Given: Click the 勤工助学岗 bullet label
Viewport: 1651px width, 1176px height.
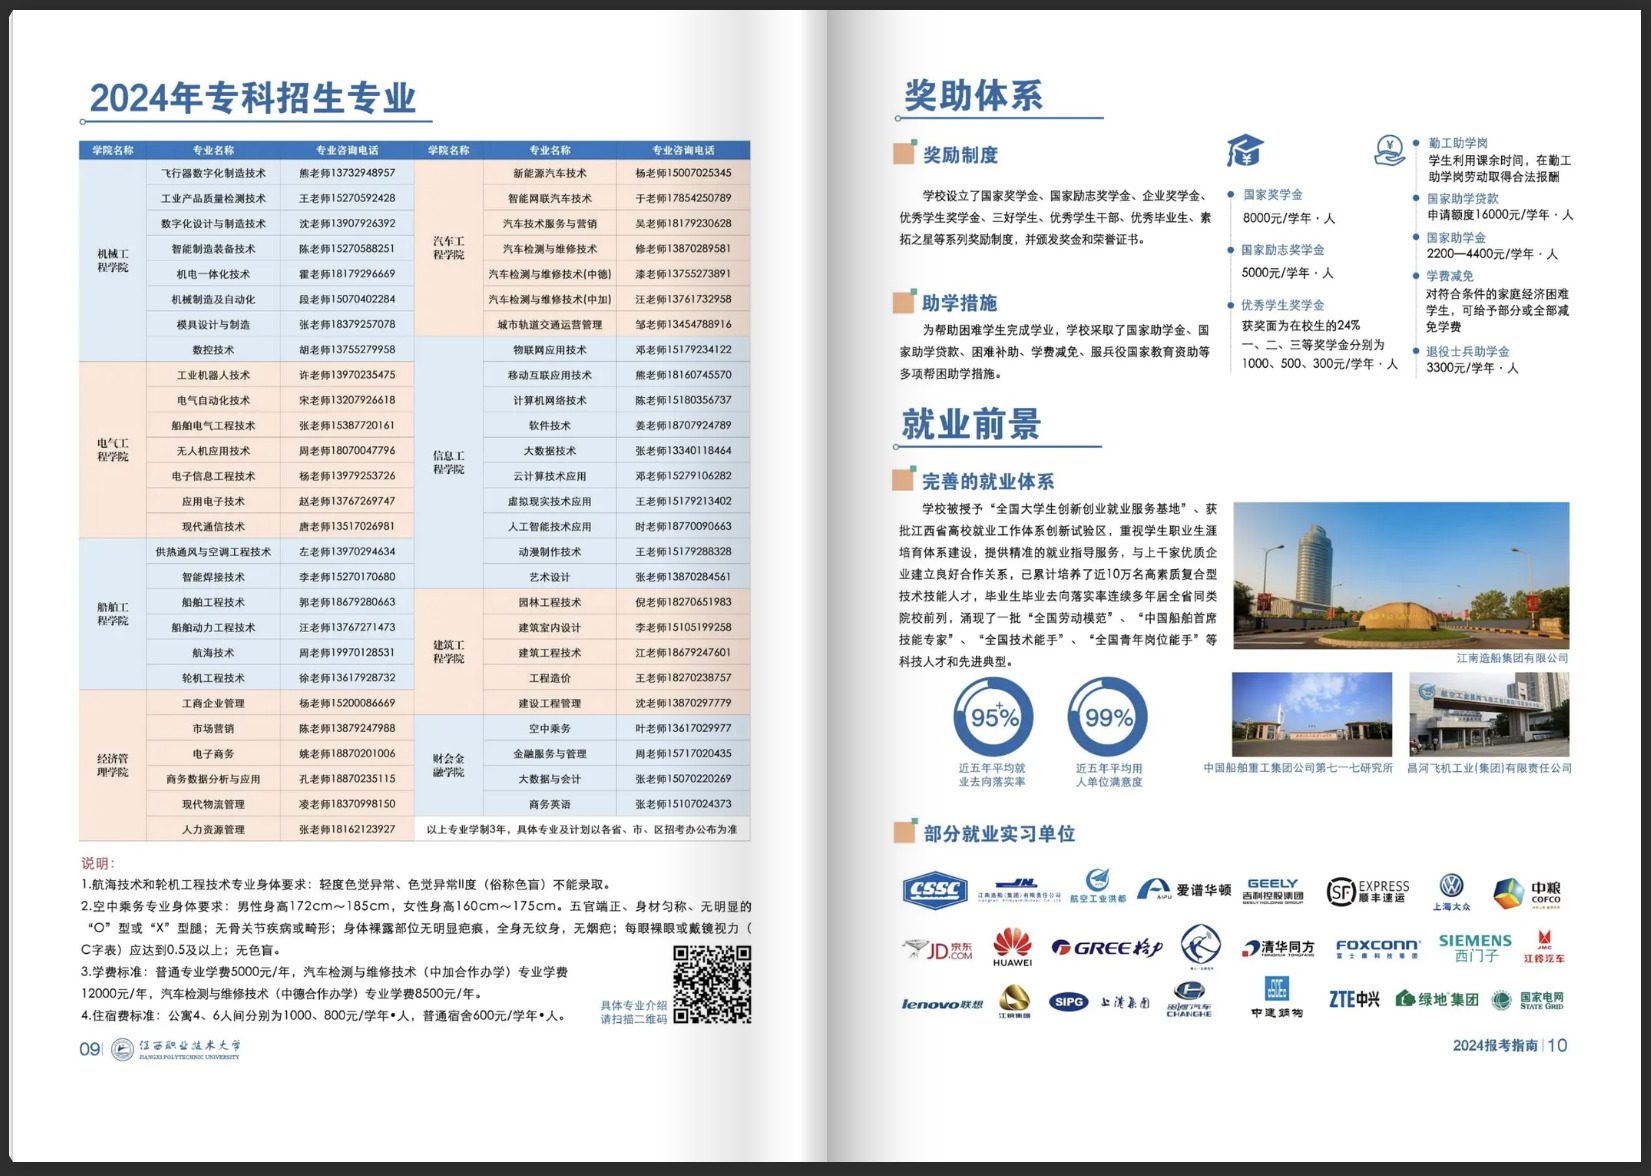Looking at the screenshot, I should [1458, 143].
